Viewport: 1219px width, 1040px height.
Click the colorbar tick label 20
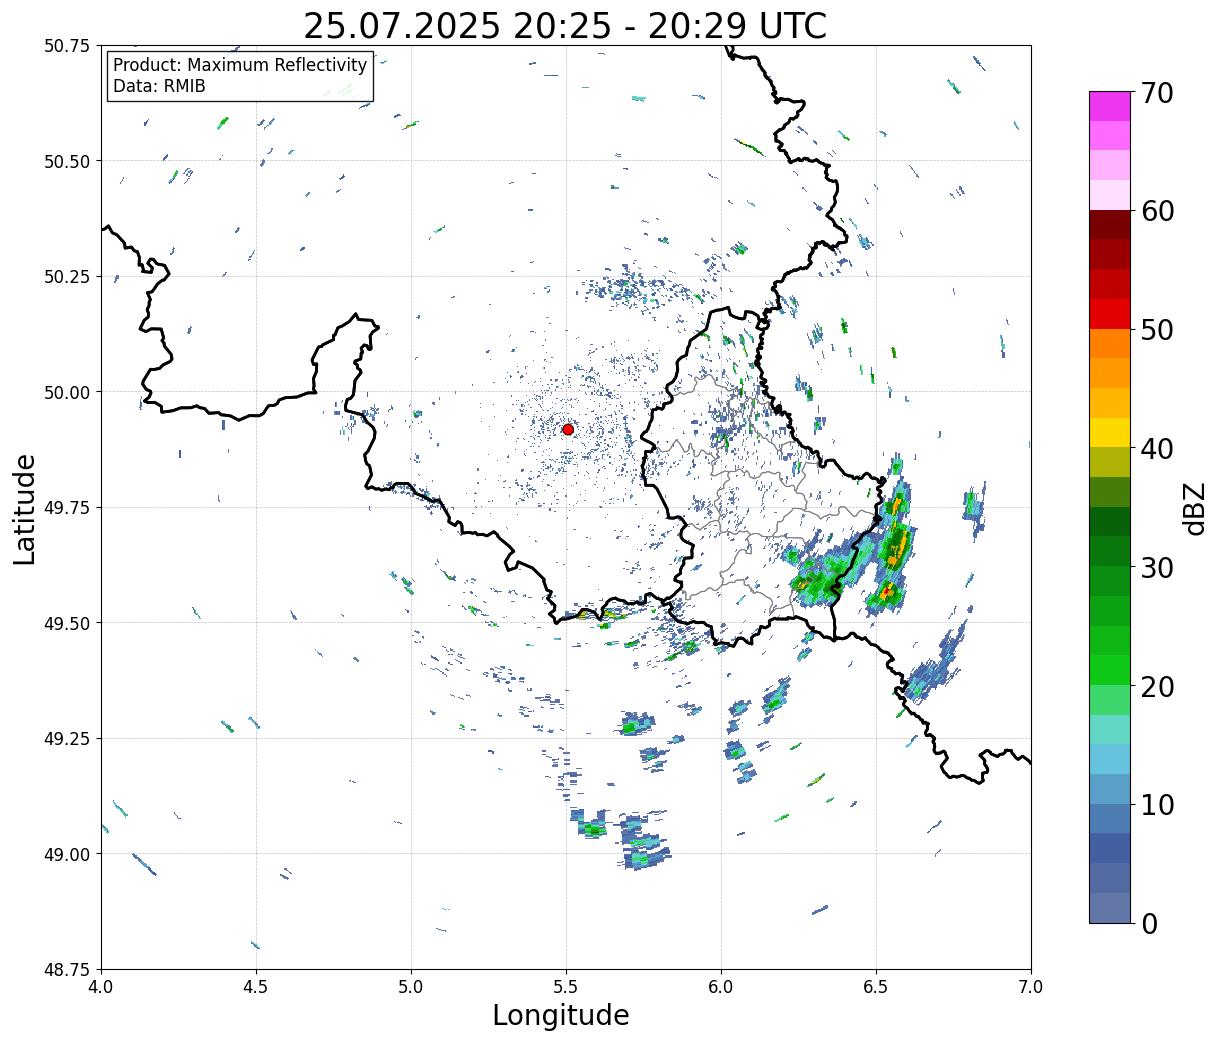pyautogui.click(x=1158, y=687)
